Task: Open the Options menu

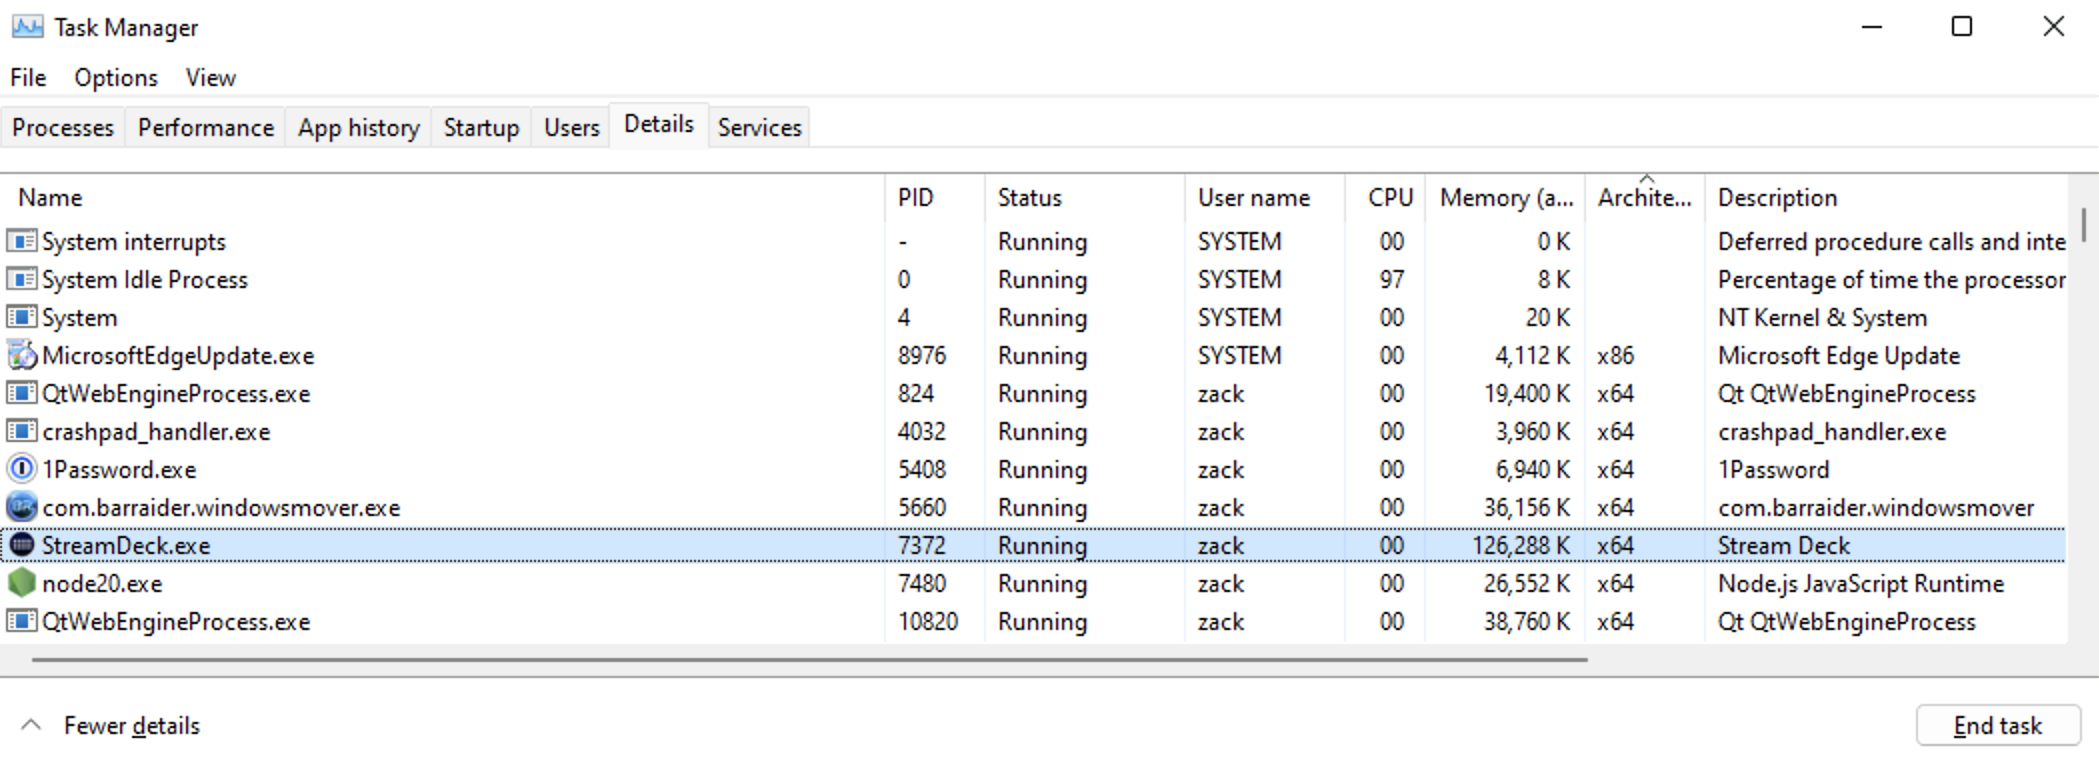Action: (x=116, y=77)
